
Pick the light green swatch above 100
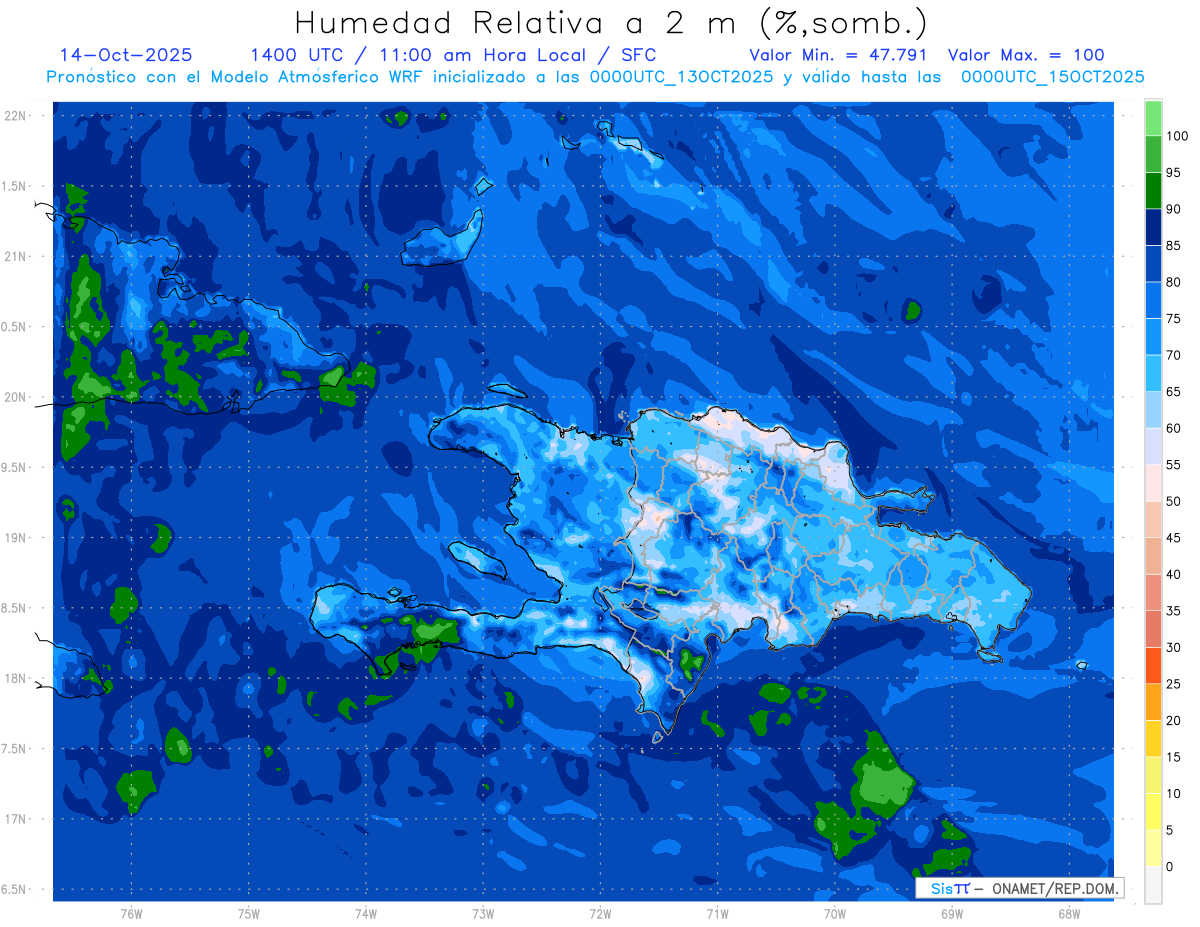pos(1153,118)
